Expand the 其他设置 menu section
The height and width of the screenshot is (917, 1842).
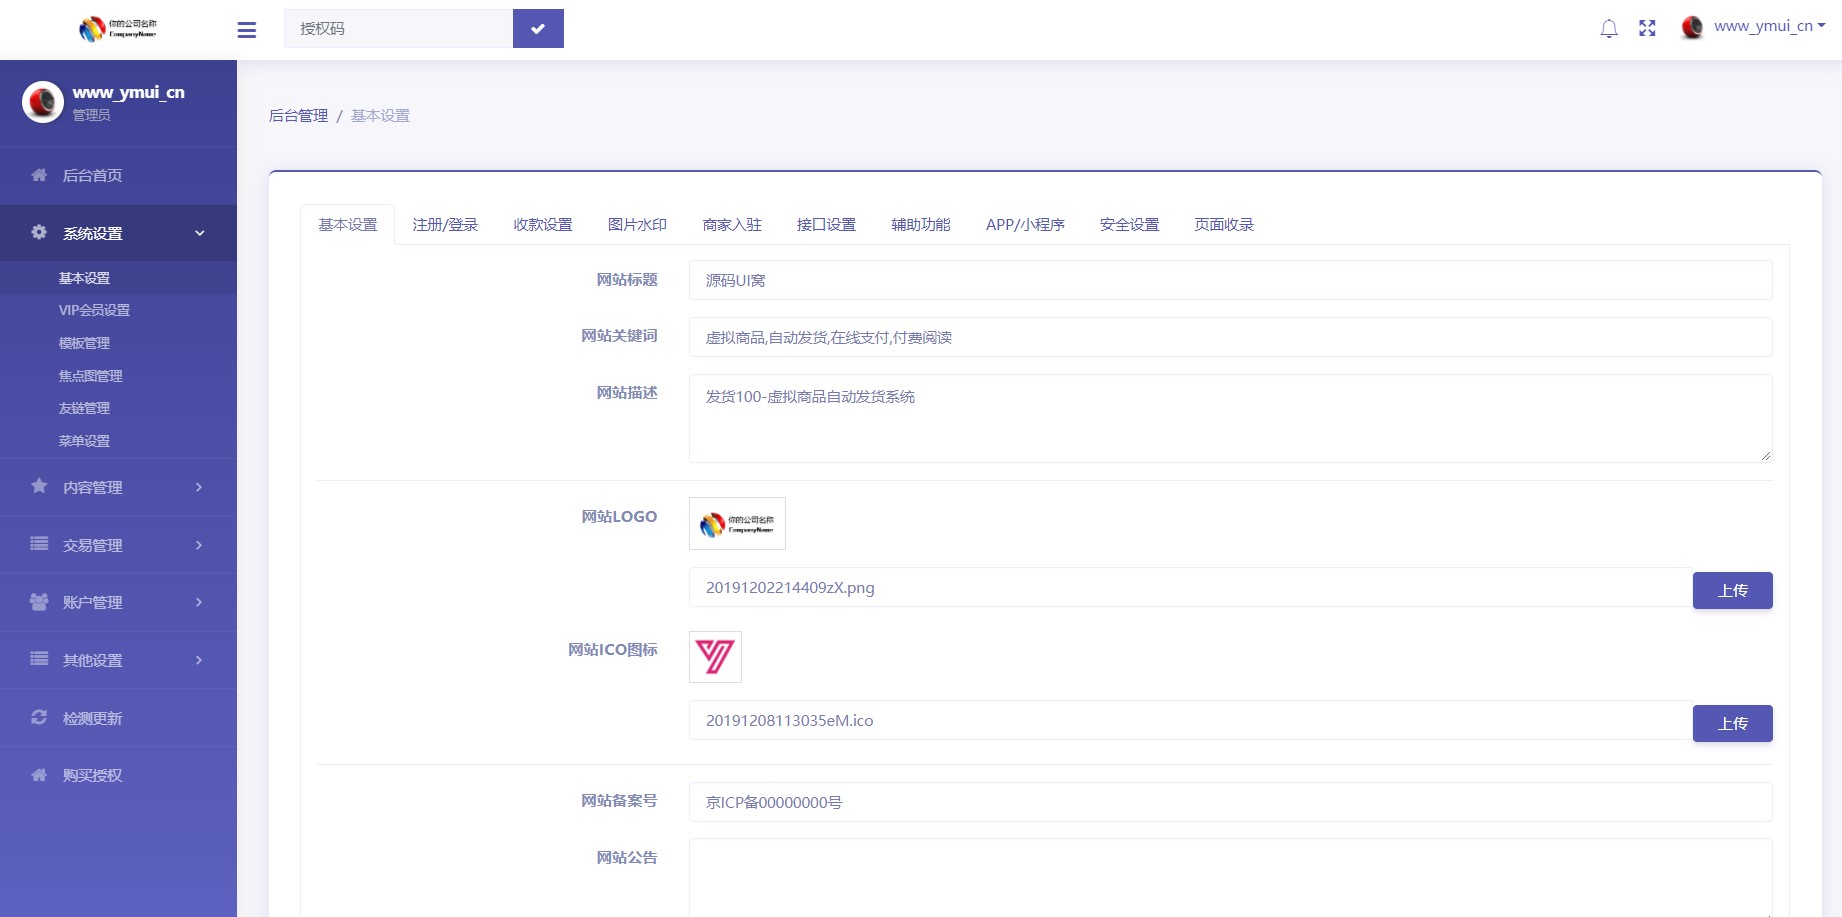[x=91, y=660]
